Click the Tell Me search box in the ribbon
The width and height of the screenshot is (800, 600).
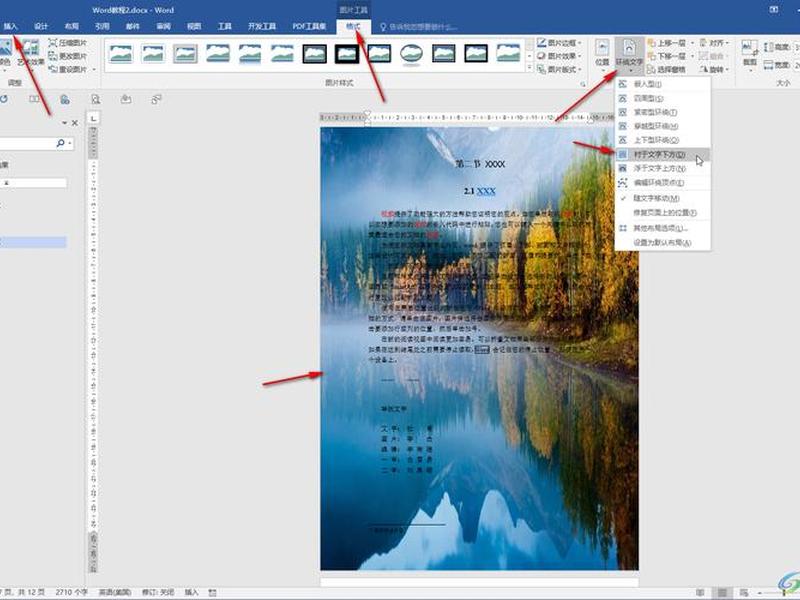(x=419, y=27)
